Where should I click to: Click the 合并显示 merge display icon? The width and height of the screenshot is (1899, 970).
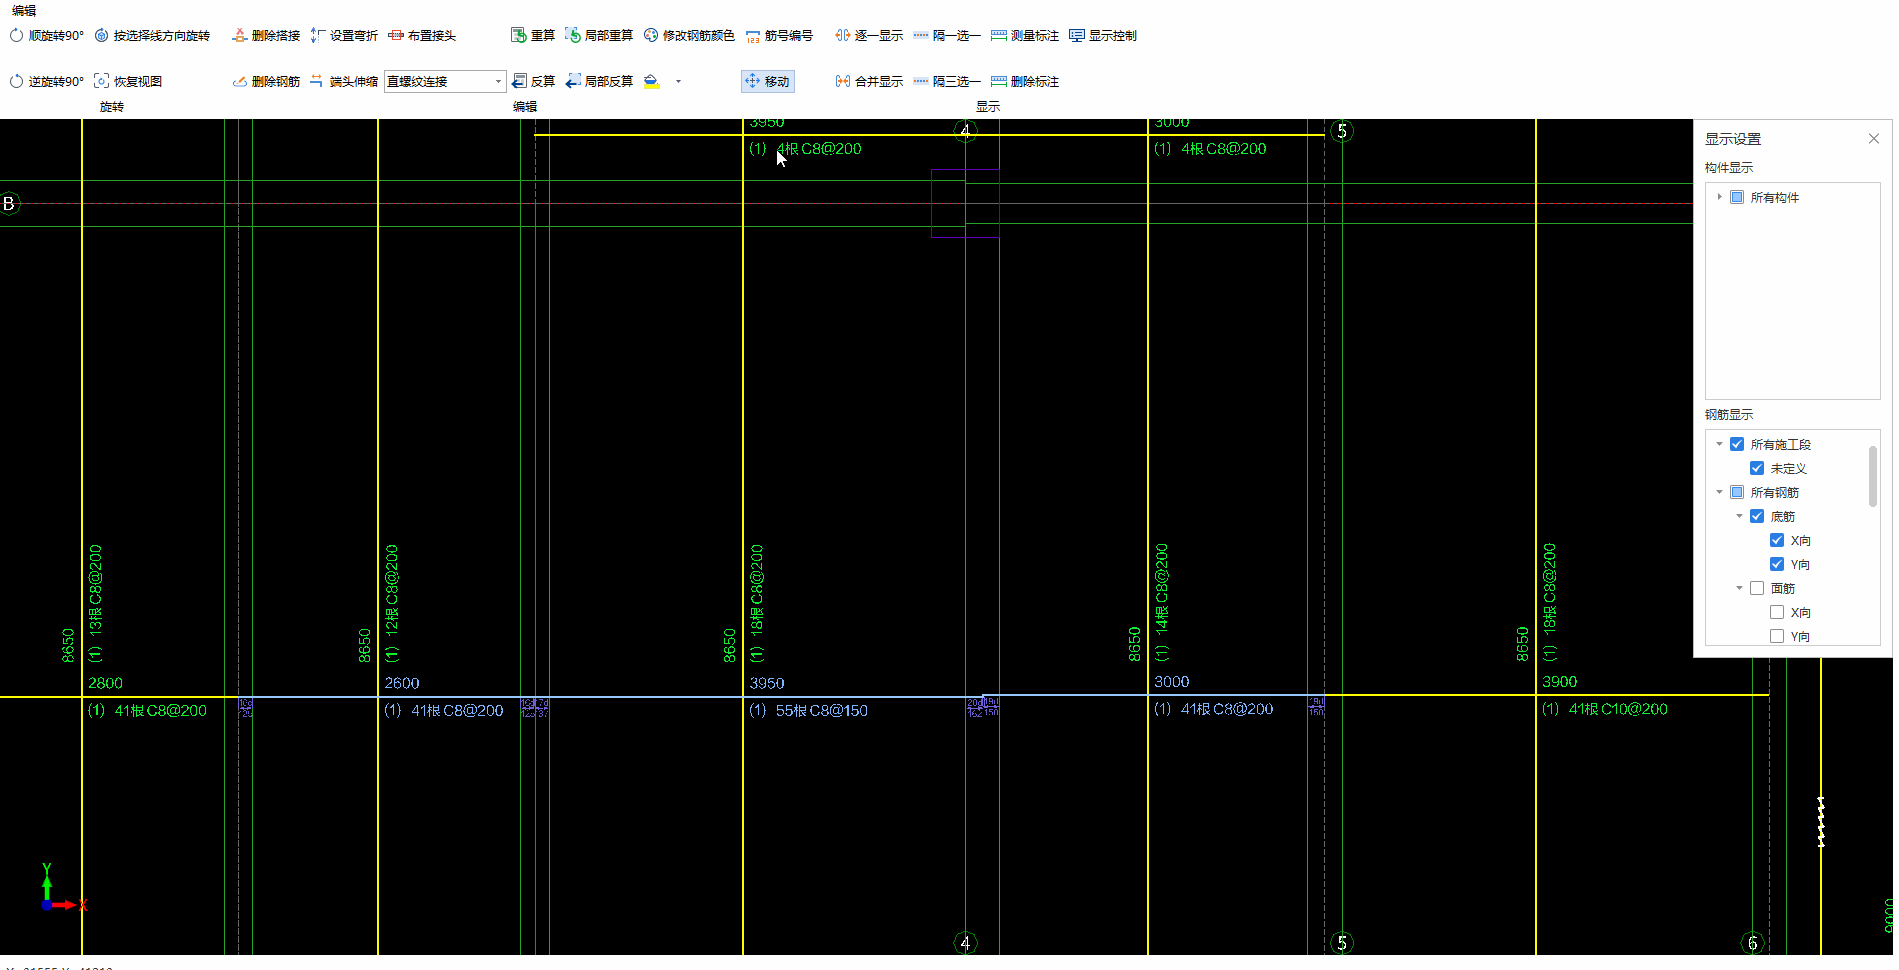pyautogui.click(x=843, y=82)
